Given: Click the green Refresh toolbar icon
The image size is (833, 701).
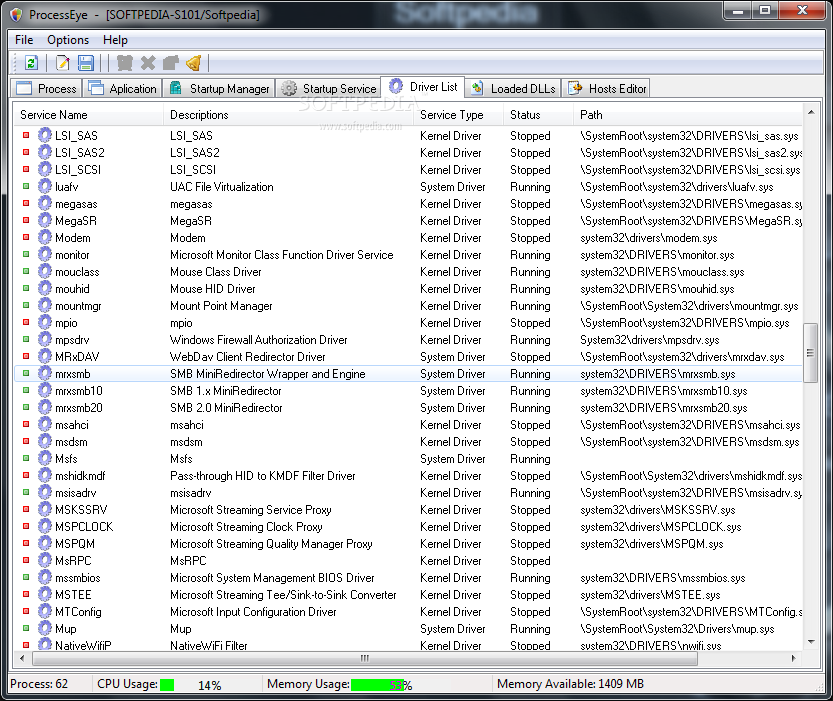Looking at the screenshot, I should pyautogui.click(x=31, y=63).
